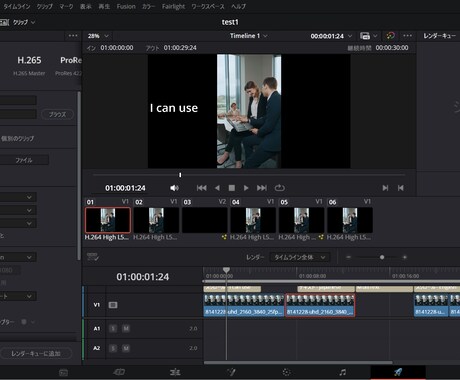Image resolution: width=460 pixels, height=380 pixels.
Task: Stop playback
Action: pos(232,188)
